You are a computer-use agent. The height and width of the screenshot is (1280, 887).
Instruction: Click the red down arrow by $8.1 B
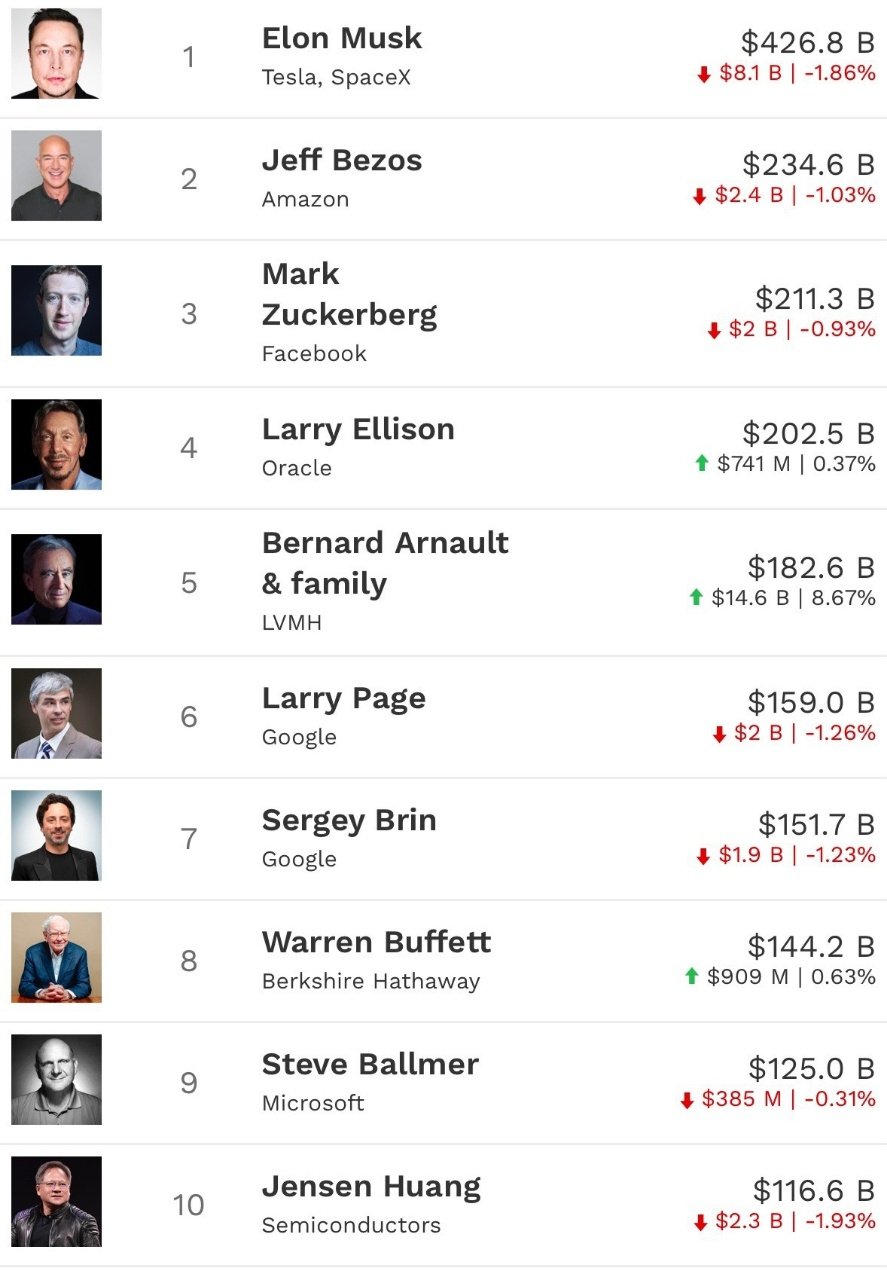(x=704, y=74)
